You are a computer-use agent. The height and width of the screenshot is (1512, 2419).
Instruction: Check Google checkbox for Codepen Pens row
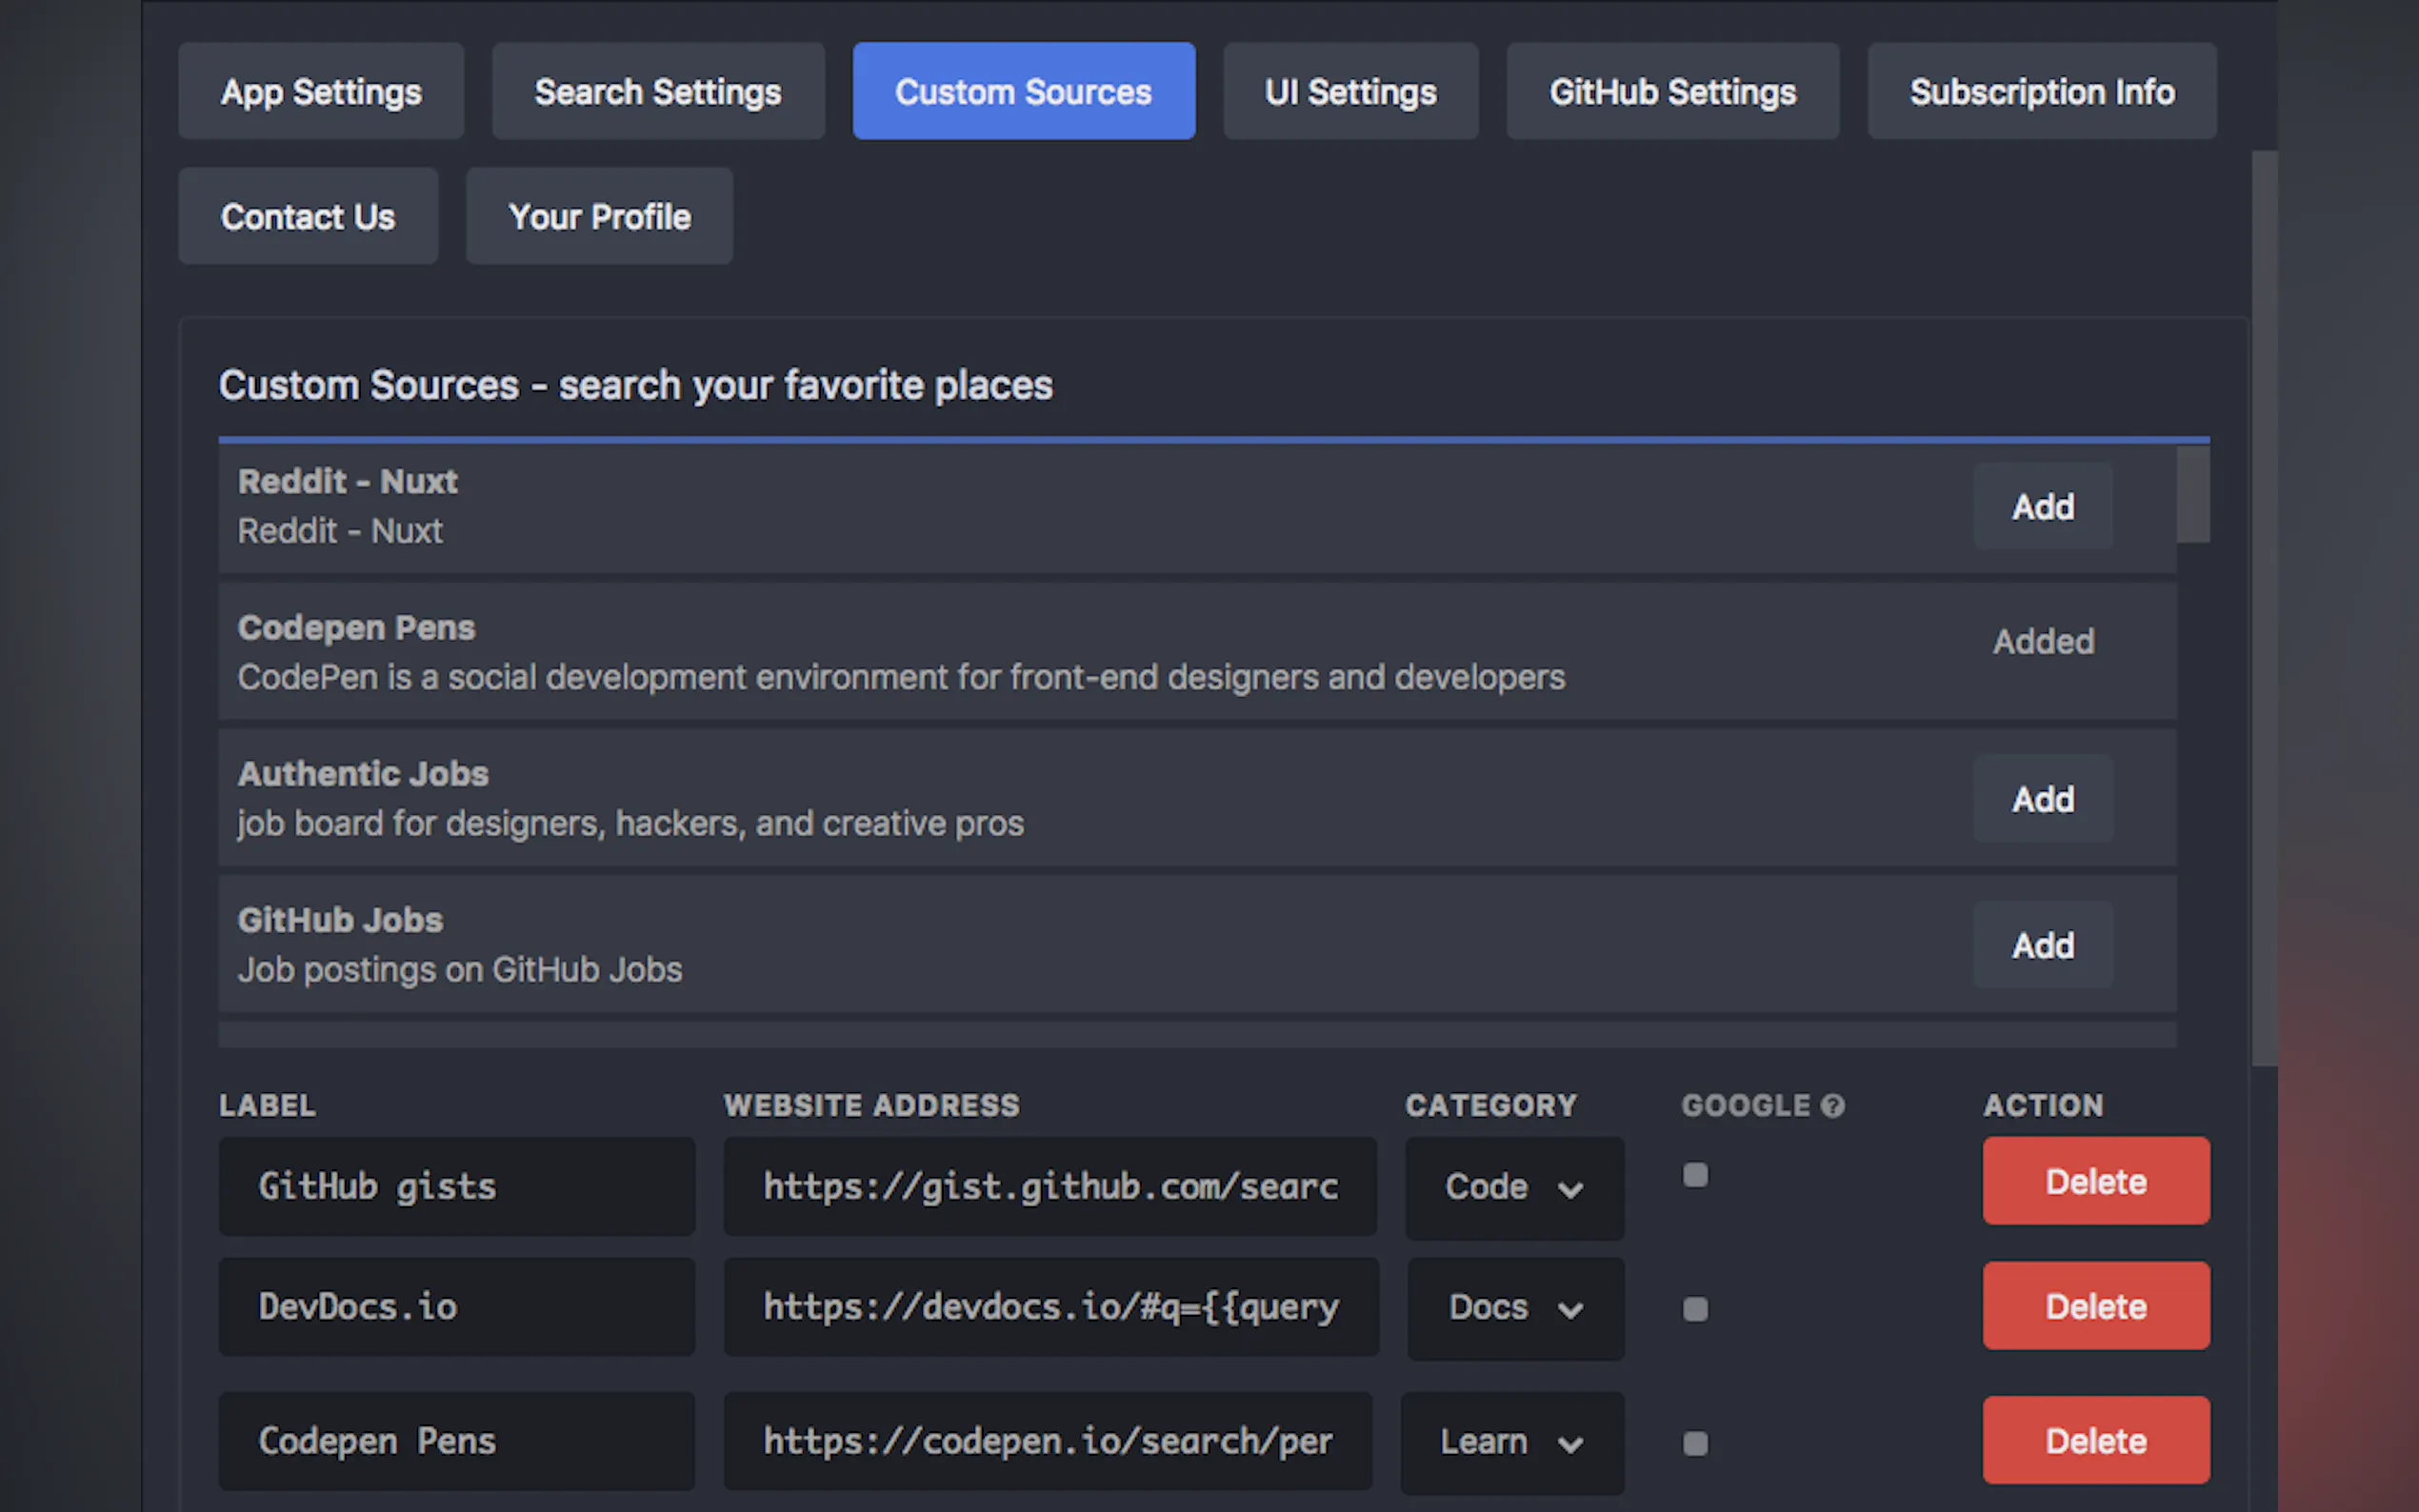(x=1695, y=1443)
